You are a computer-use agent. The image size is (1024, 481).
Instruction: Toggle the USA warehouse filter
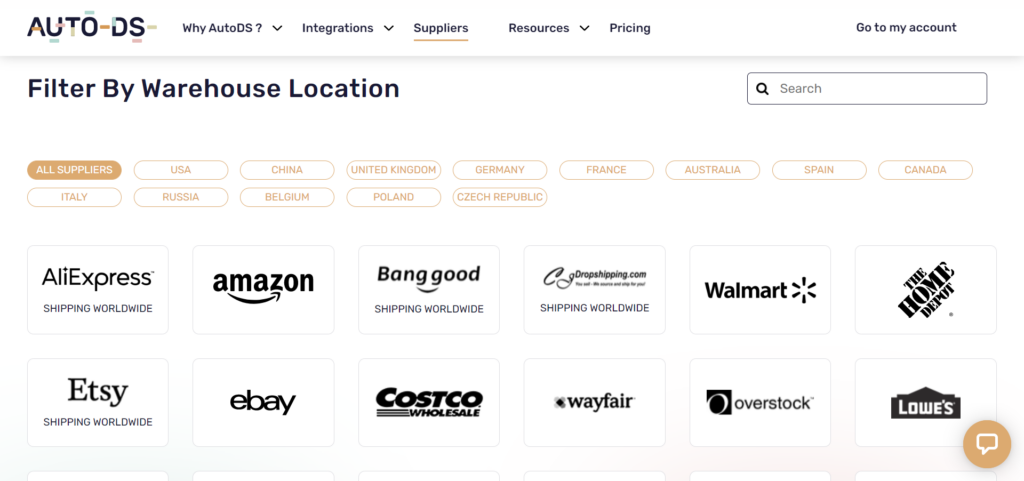click(181, 170)
